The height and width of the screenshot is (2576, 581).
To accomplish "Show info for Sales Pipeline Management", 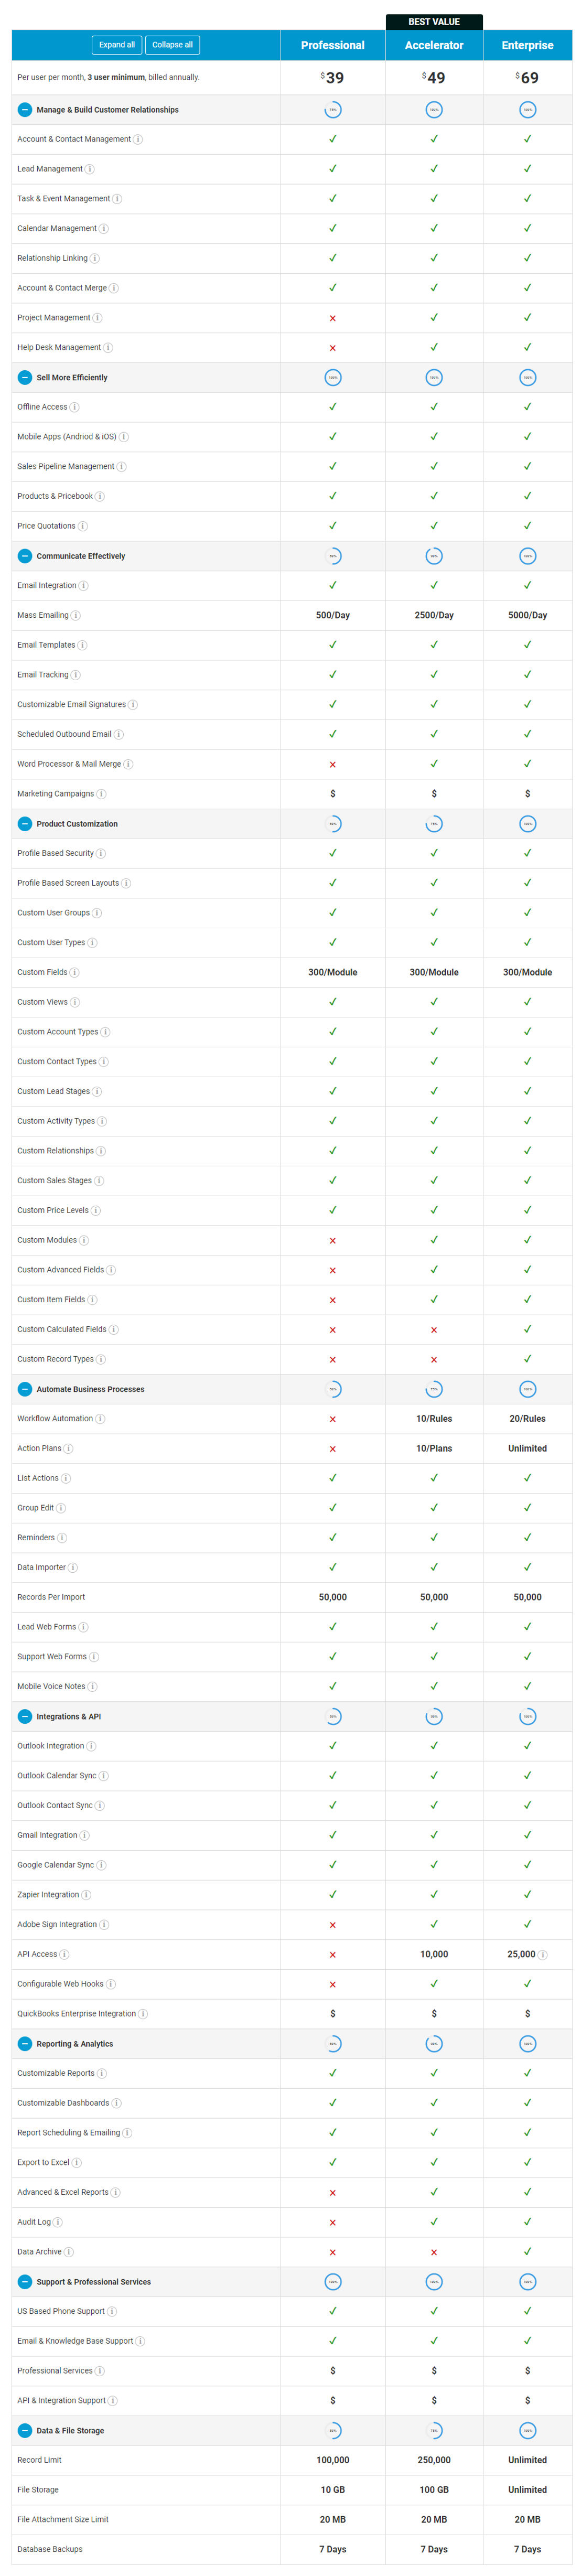I will tap(122, 467).
